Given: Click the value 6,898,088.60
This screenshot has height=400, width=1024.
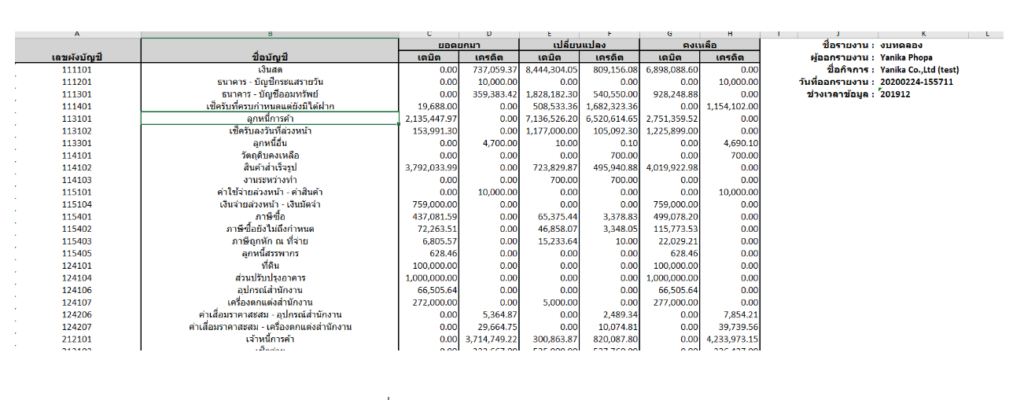Looking at the screenshot, I should [671, 69].
